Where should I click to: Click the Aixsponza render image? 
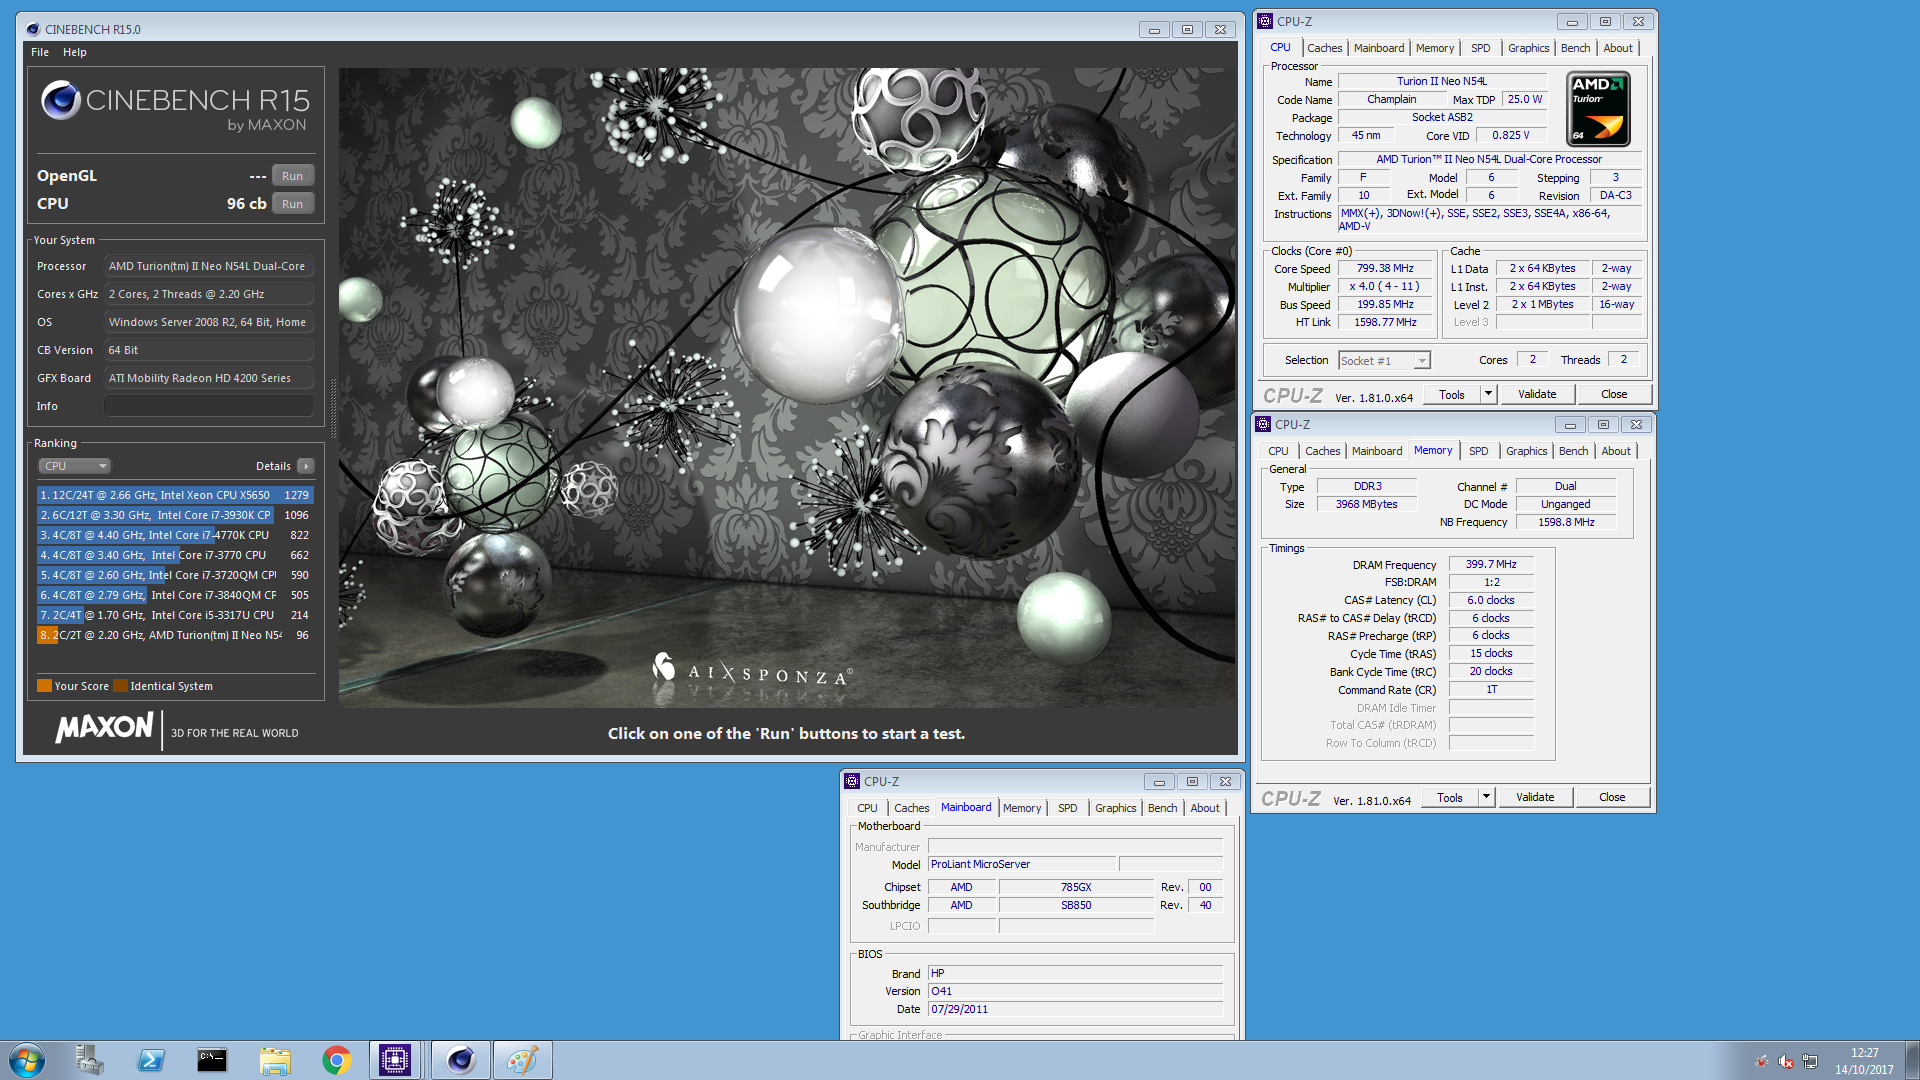(787, 388)
